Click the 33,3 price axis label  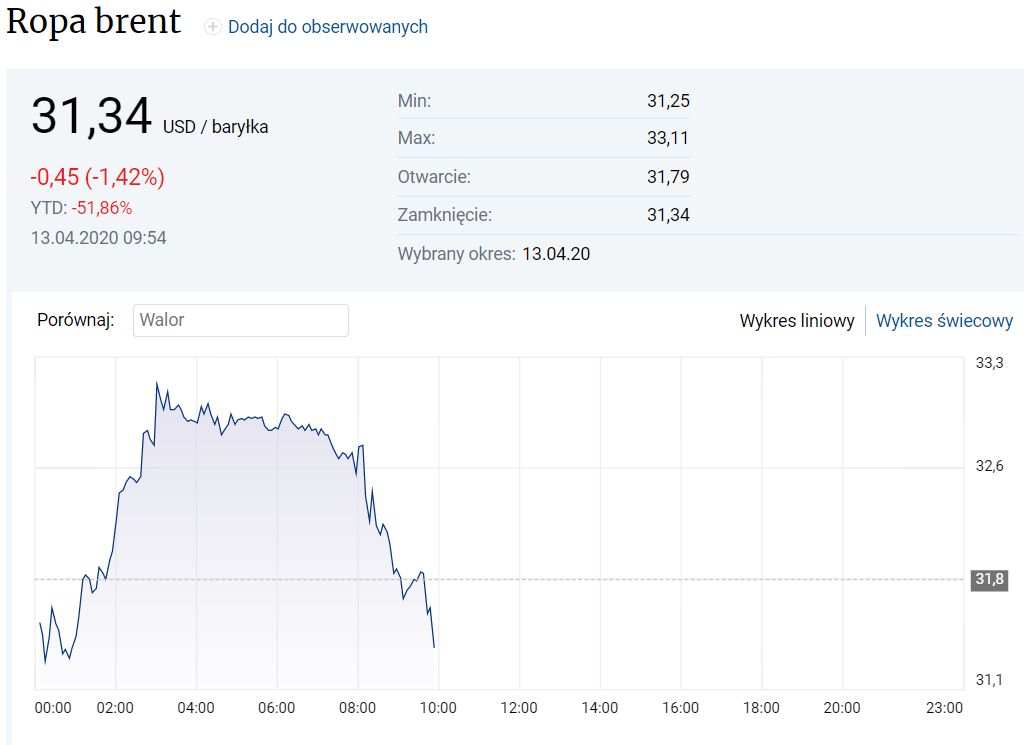point(989,363)
